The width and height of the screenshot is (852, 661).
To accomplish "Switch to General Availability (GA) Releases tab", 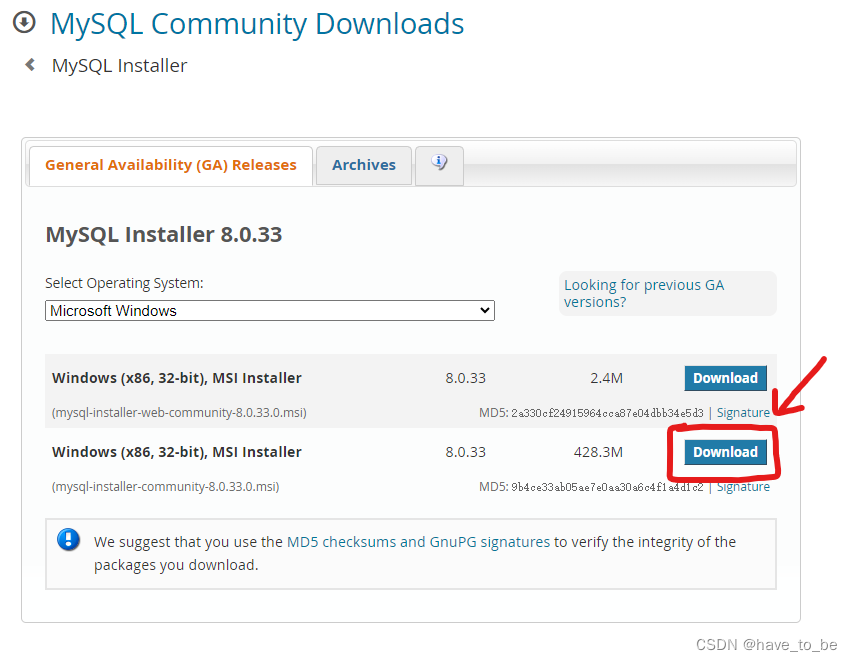I will point(171,165).
